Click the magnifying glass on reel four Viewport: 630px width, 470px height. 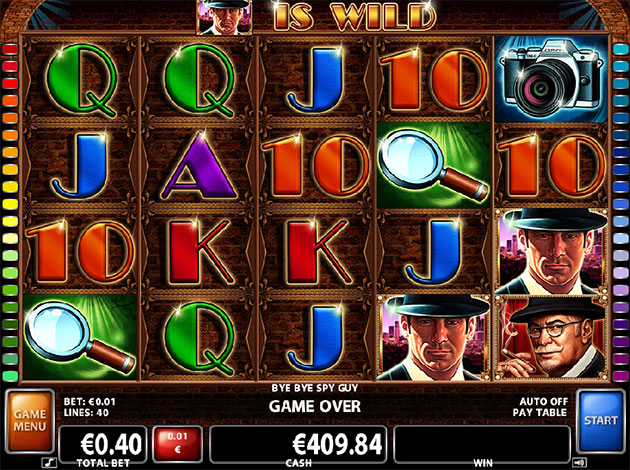[x=434, y=165]
